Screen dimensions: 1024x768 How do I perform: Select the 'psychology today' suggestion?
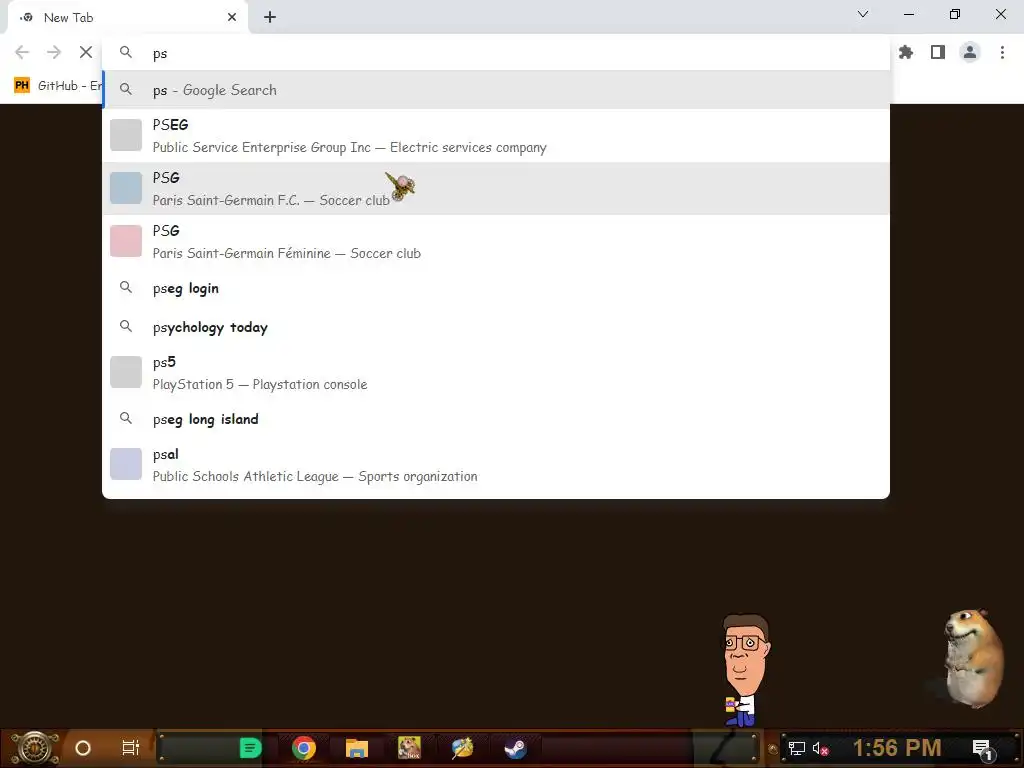pyautogui.click(x=496, y=327)
